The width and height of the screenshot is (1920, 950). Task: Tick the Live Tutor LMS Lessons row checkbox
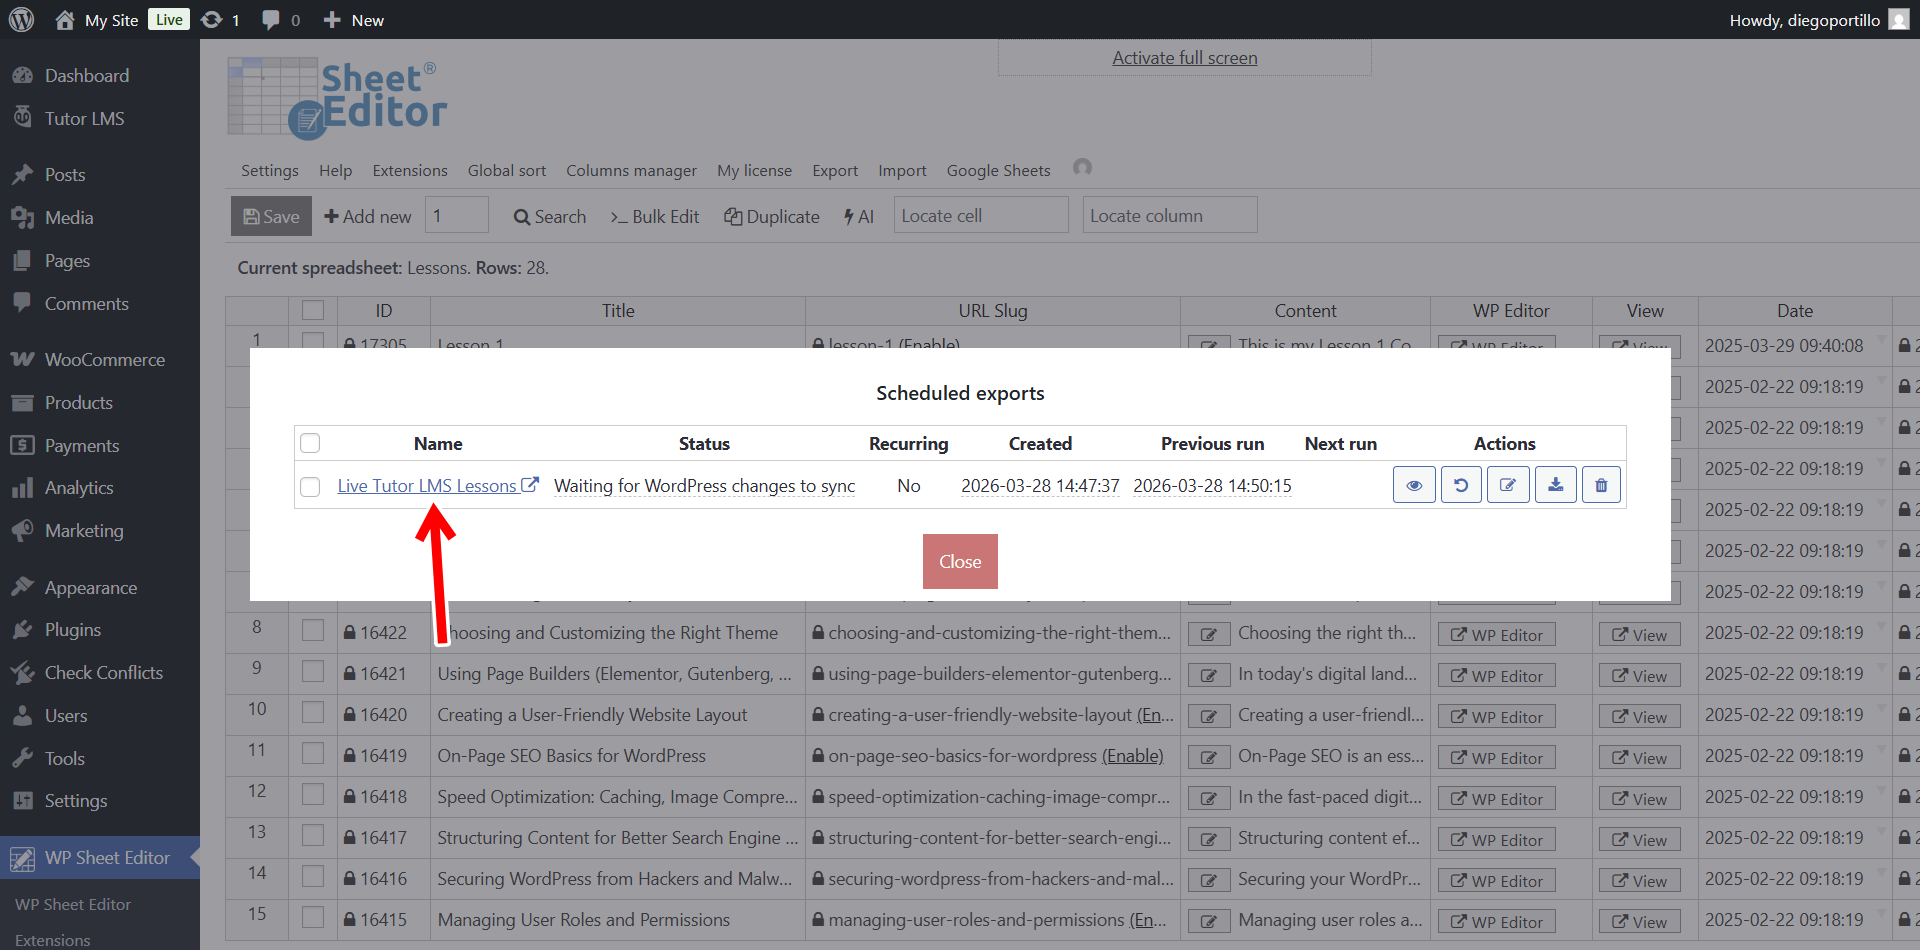310,487
